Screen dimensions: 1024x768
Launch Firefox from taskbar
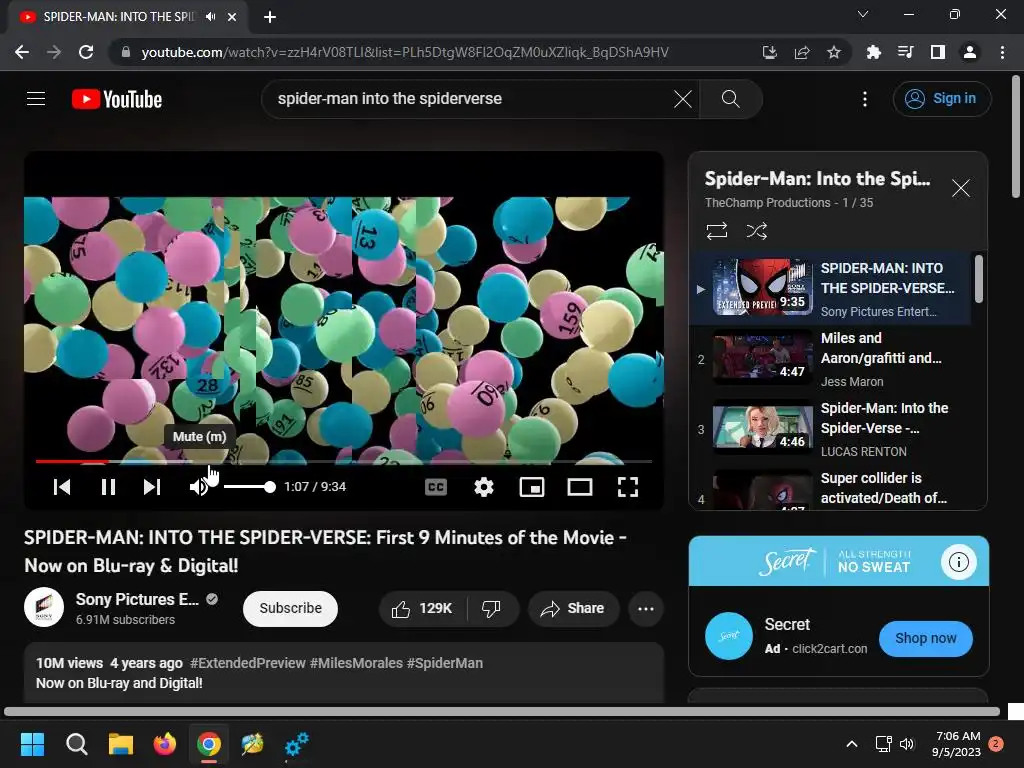click(165, 744)
